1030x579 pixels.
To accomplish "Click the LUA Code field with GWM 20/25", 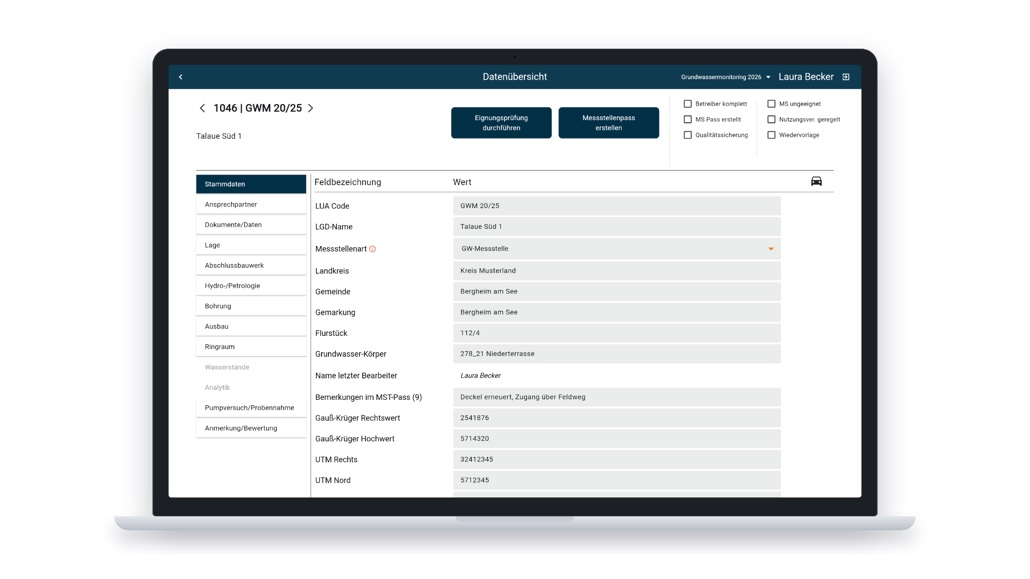I will click(617, 206).
